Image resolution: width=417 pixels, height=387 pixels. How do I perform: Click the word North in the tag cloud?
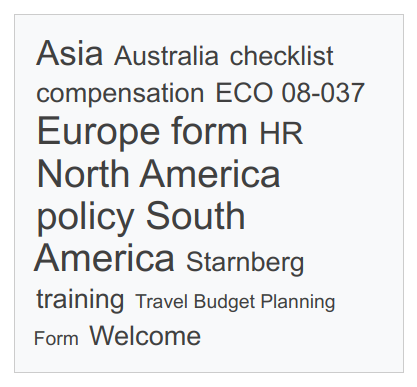83,174
